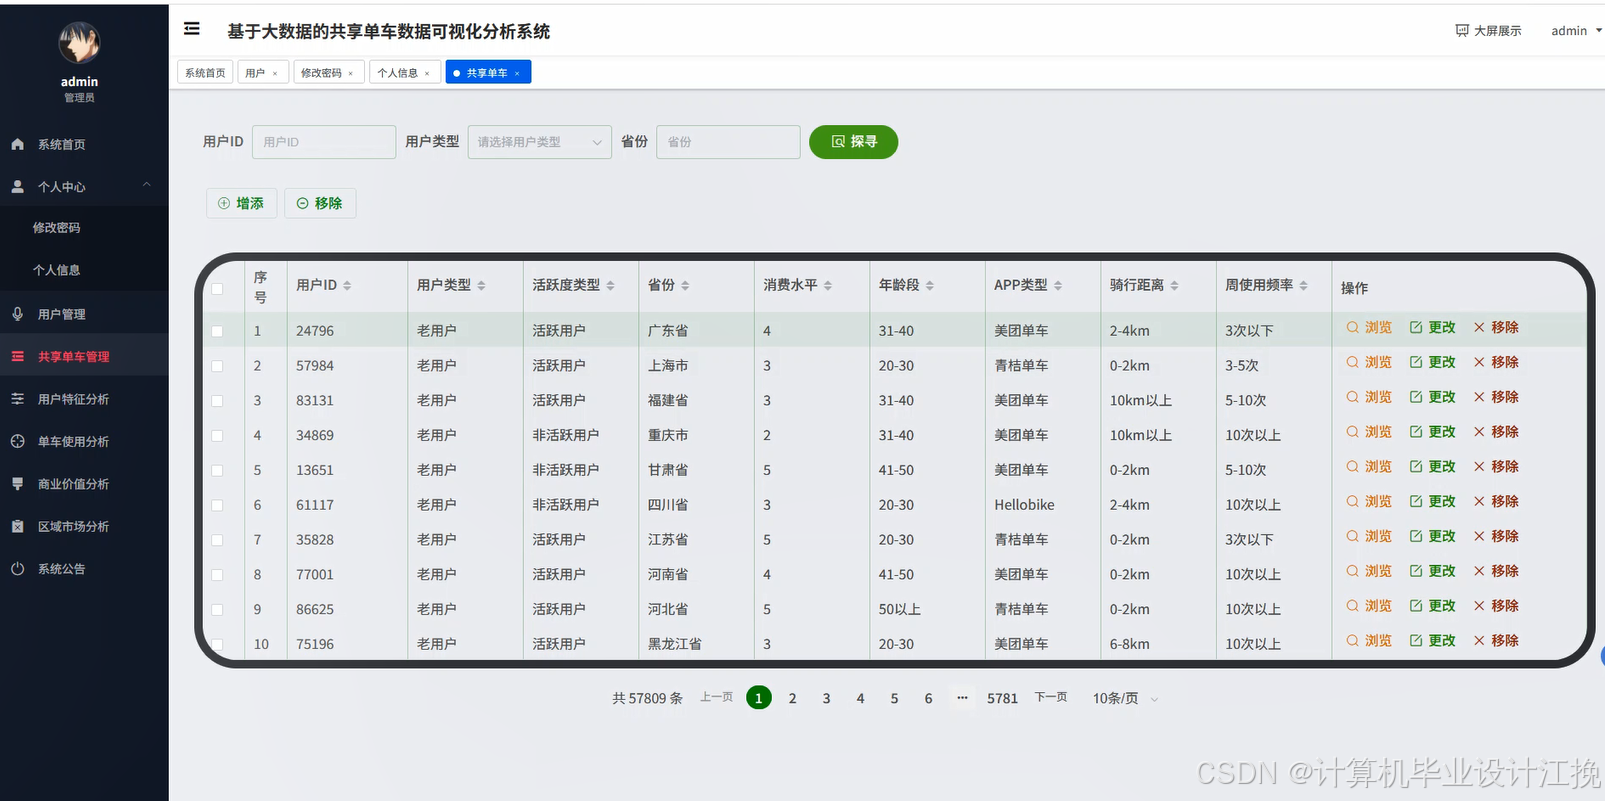Click 浏览 for user 24796
Image resolution: width=1605 pixels, height=801 pixels.
point(1369,327)
